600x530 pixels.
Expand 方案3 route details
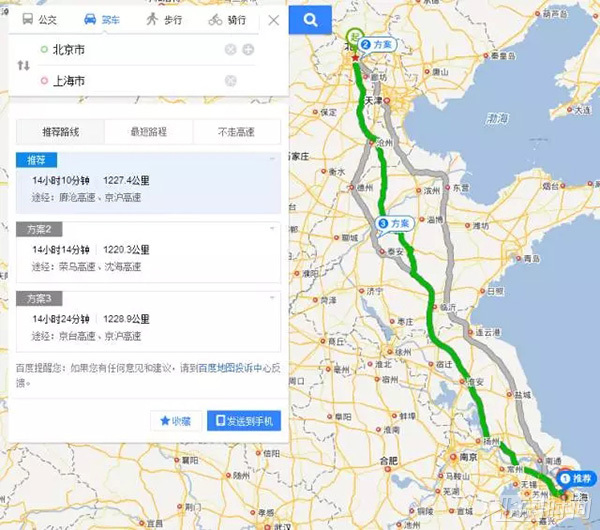pyautogui.click(x=272, y=297)
